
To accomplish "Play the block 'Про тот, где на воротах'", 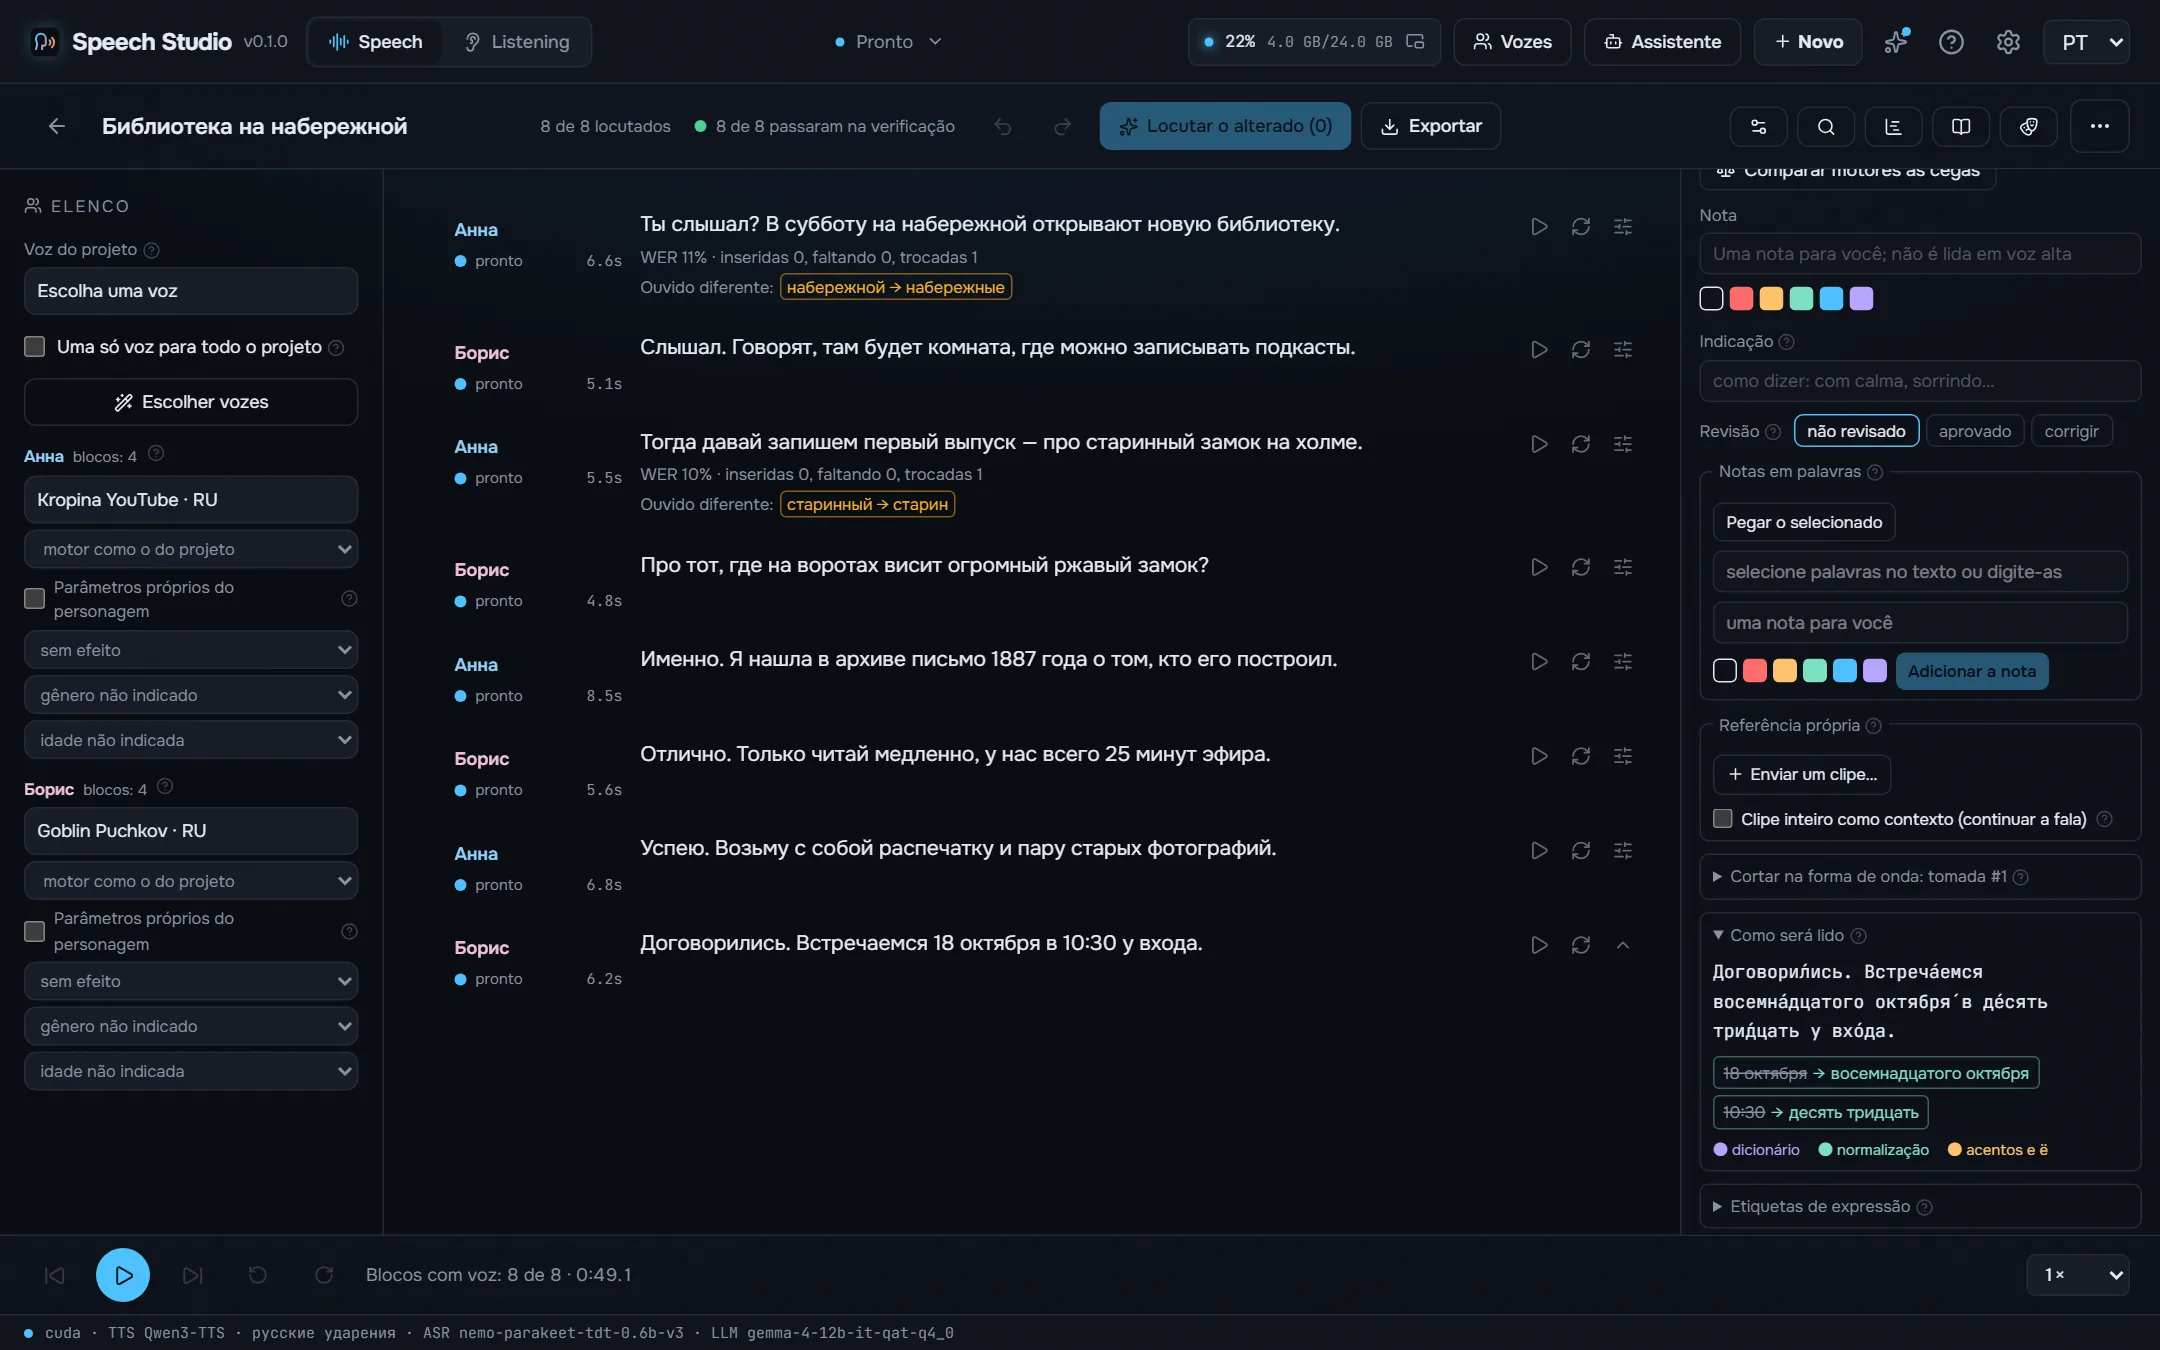I will (x=1539, y=567).
